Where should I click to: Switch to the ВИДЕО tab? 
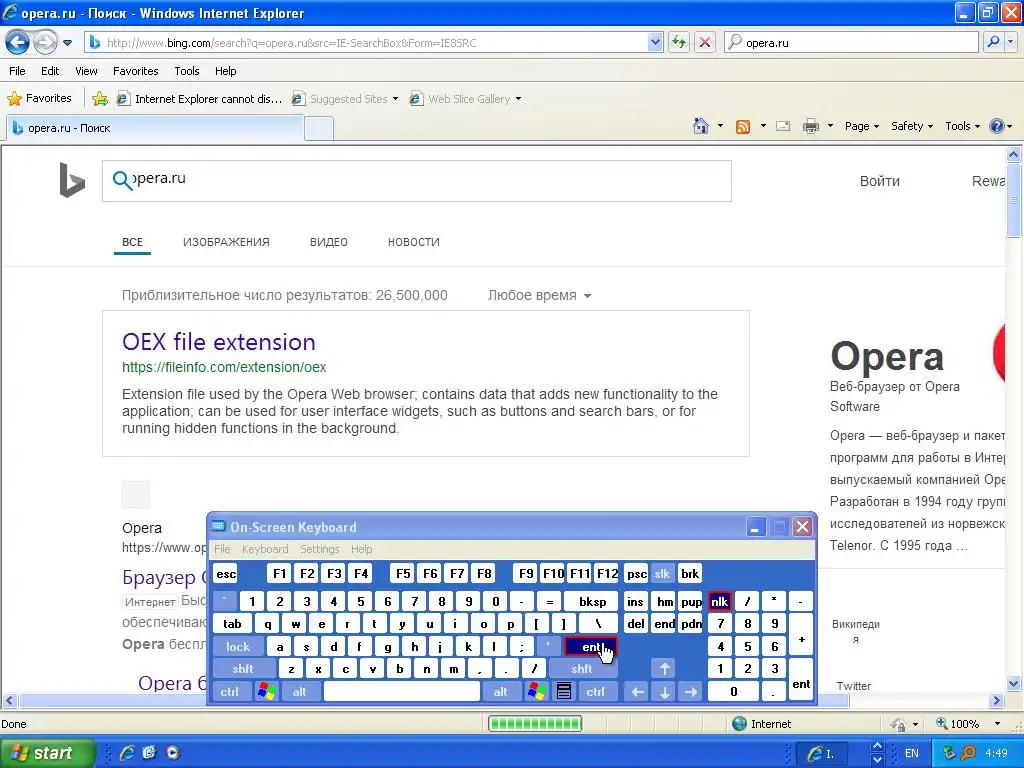pyautogui.click(x=328, y=242)
